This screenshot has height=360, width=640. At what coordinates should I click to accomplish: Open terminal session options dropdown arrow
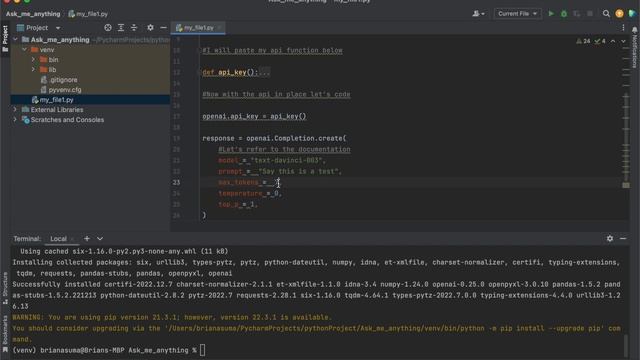tap(100, 238)
